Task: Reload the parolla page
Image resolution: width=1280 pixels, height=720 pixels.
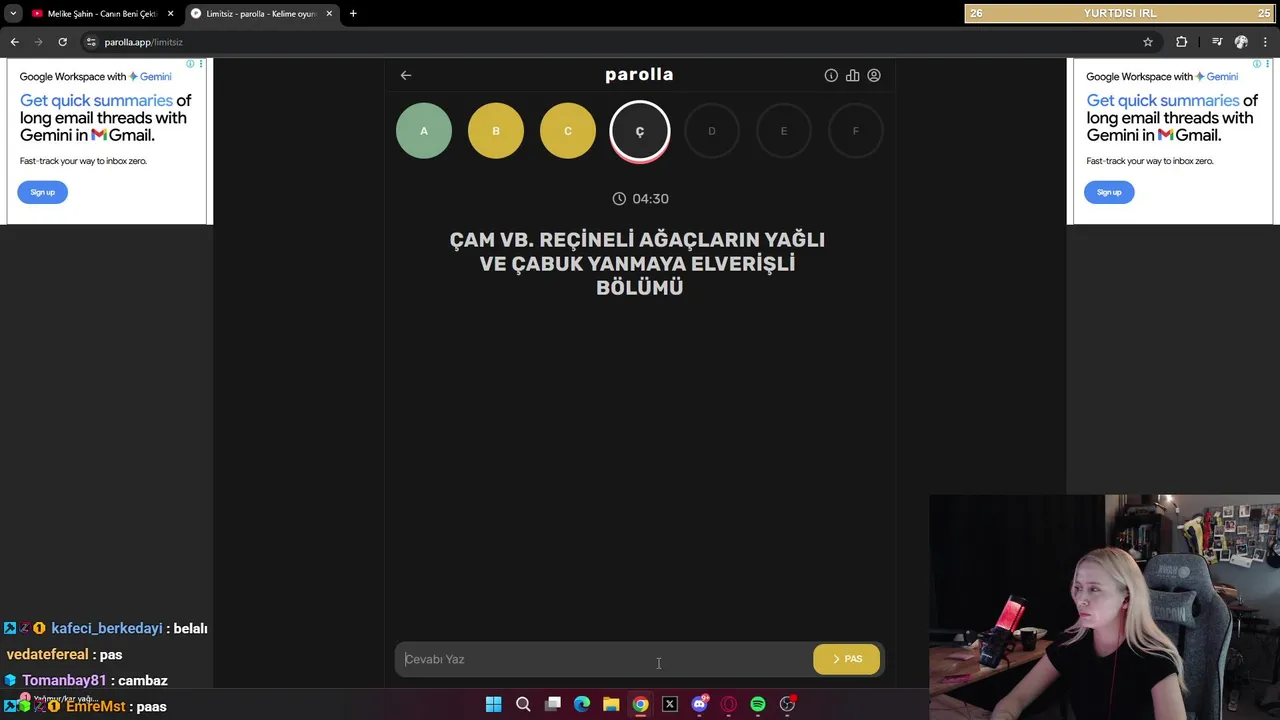Action: [62, 42]
